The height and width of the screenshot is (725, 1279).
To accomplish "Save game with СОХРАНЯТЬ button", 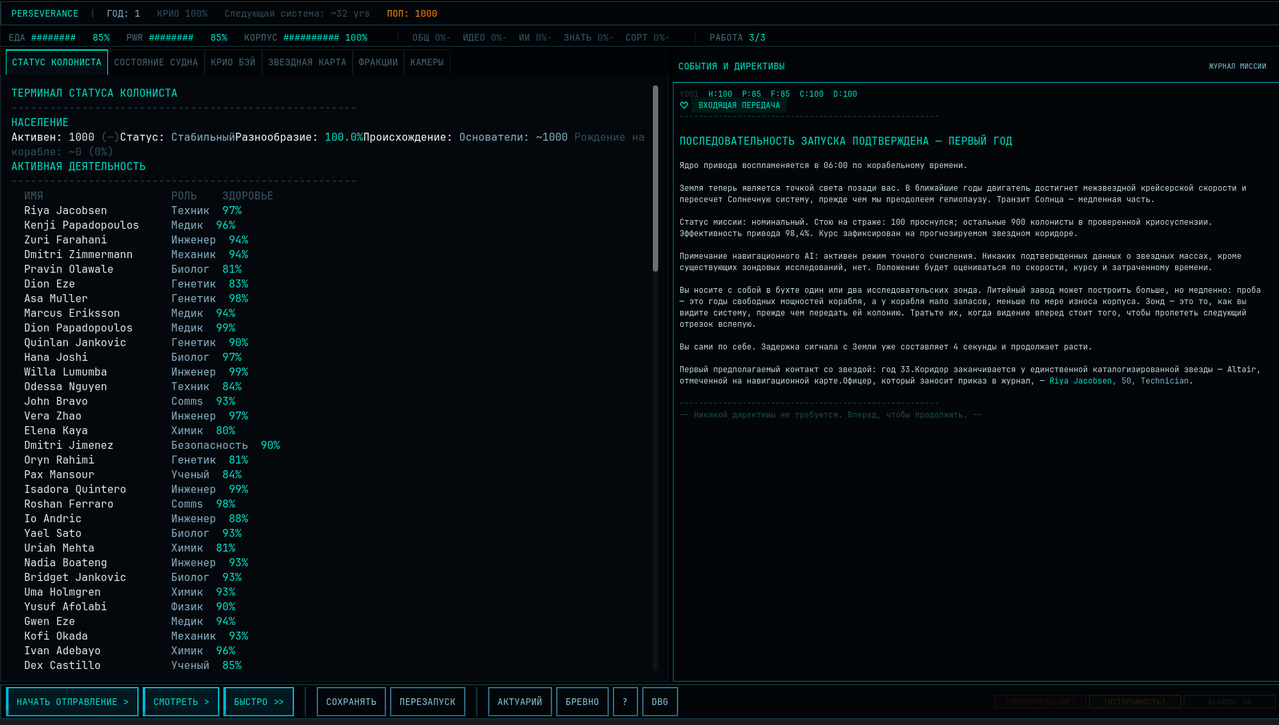I will 351,702.
